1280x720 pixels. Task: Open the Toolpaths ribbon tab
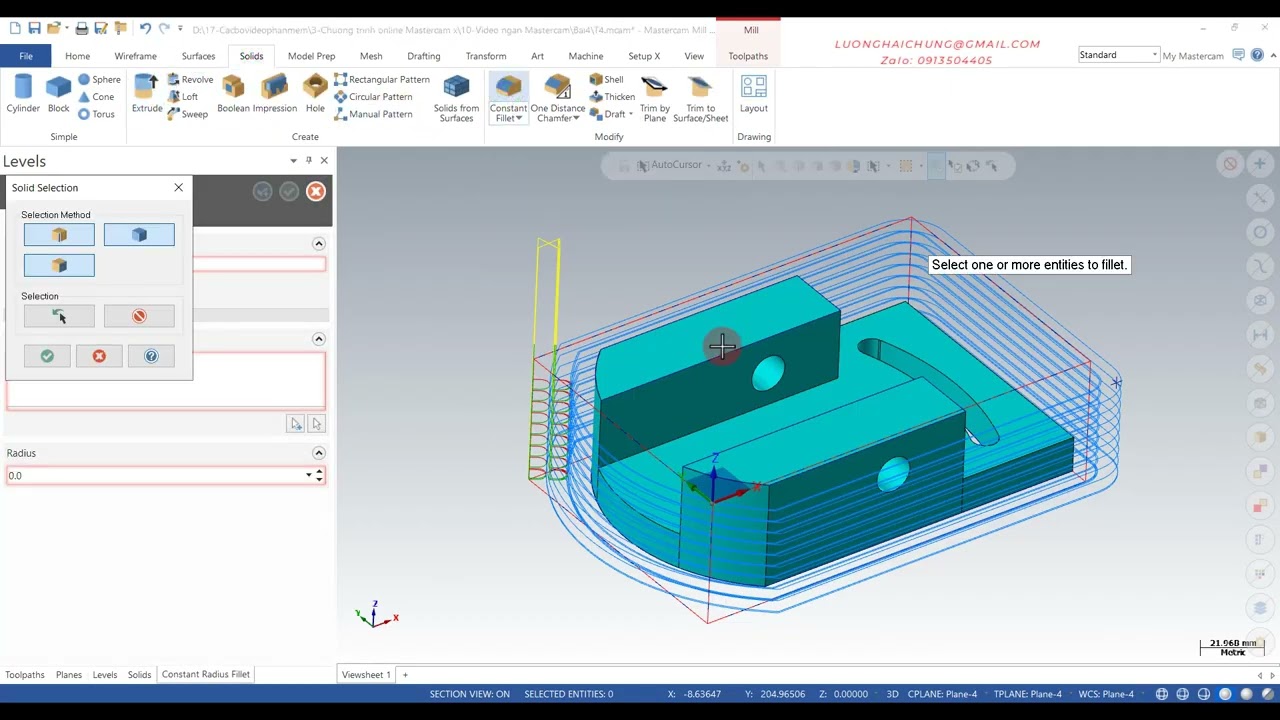point(748,56)
